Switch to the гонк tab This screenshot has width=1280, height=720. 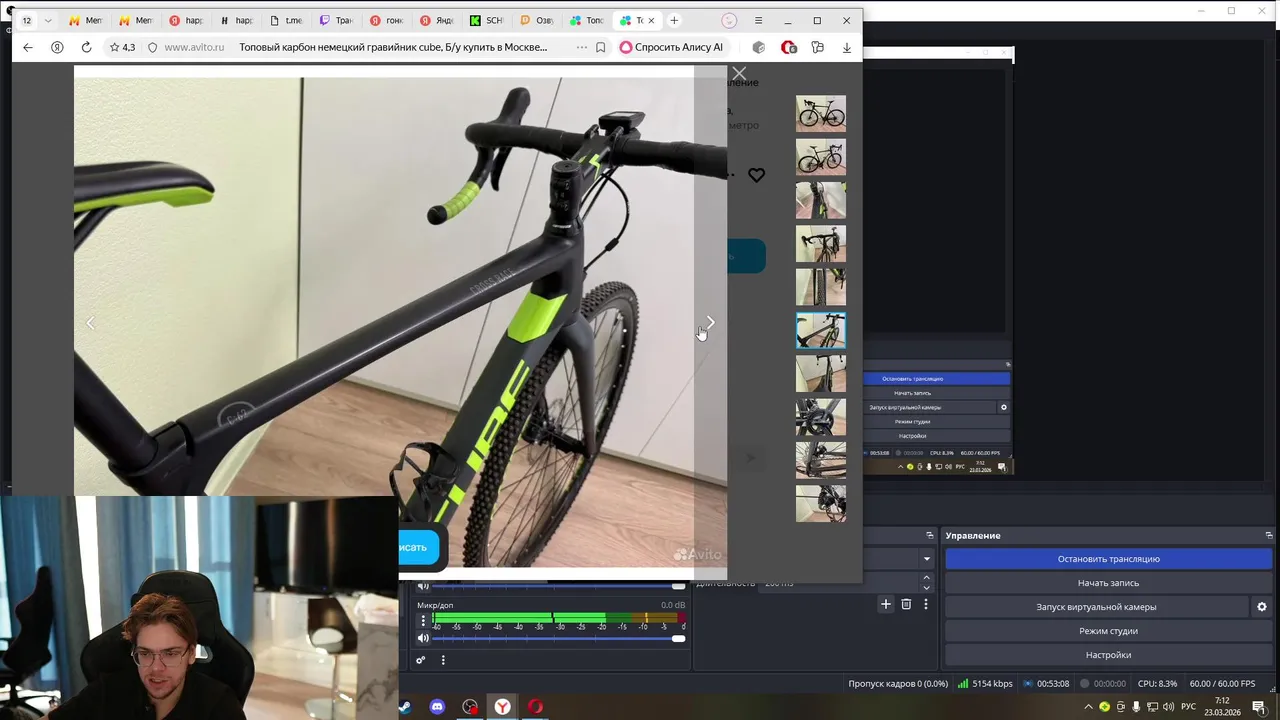tap(386, 20)
